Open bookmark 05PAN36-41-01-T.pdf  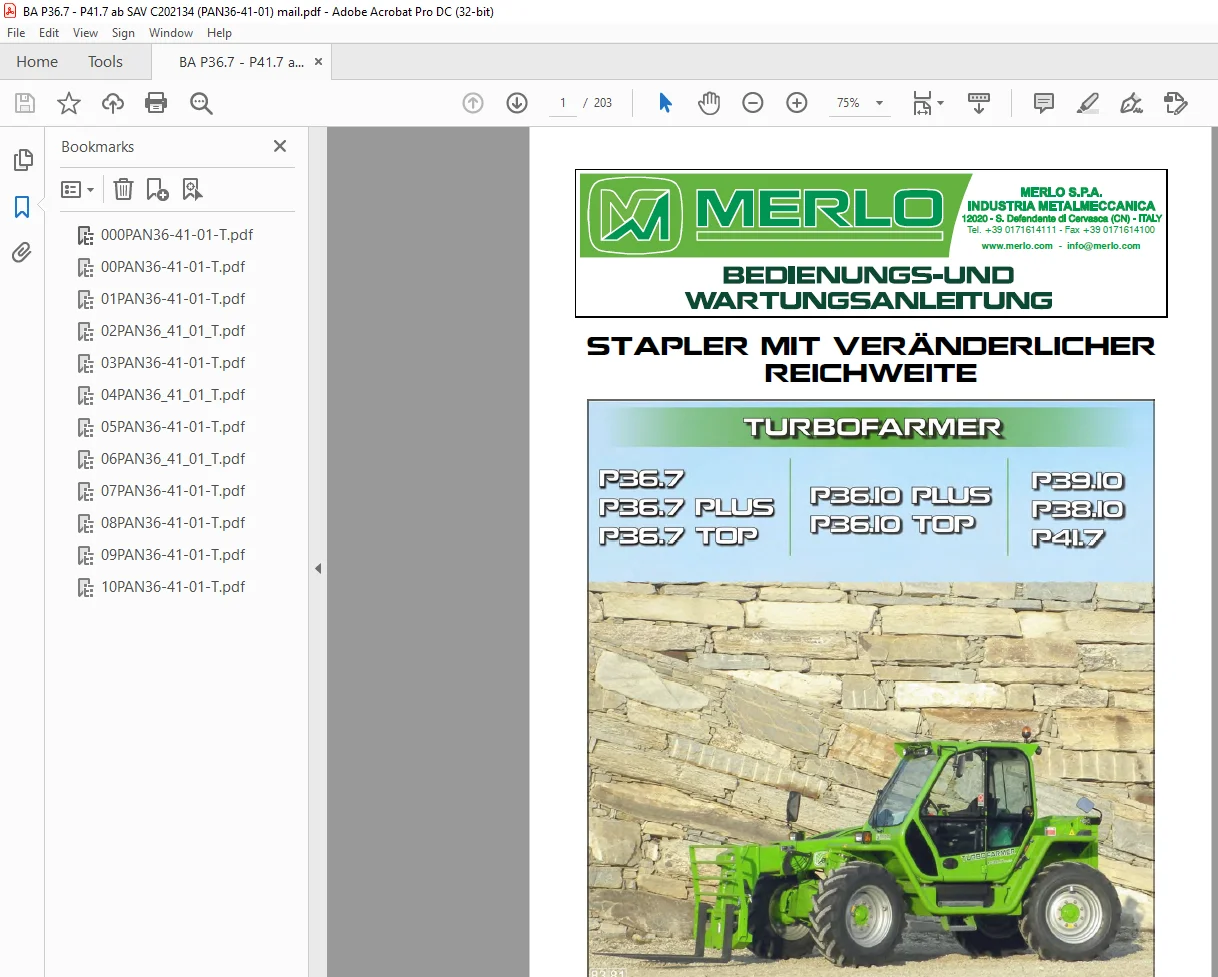(x=173, y=427)
